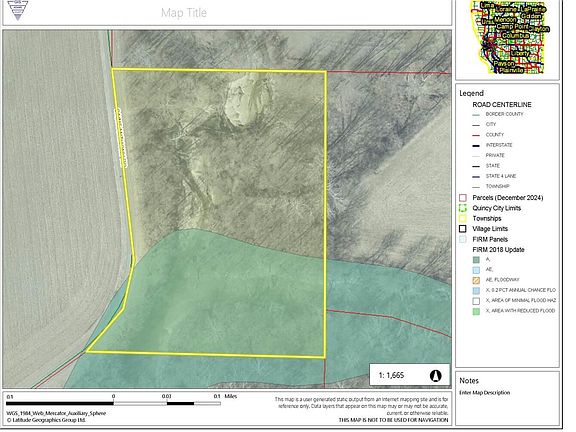This screenshot has height=432, width=576.
Task: Click the Map Title text
Action: 184,13
